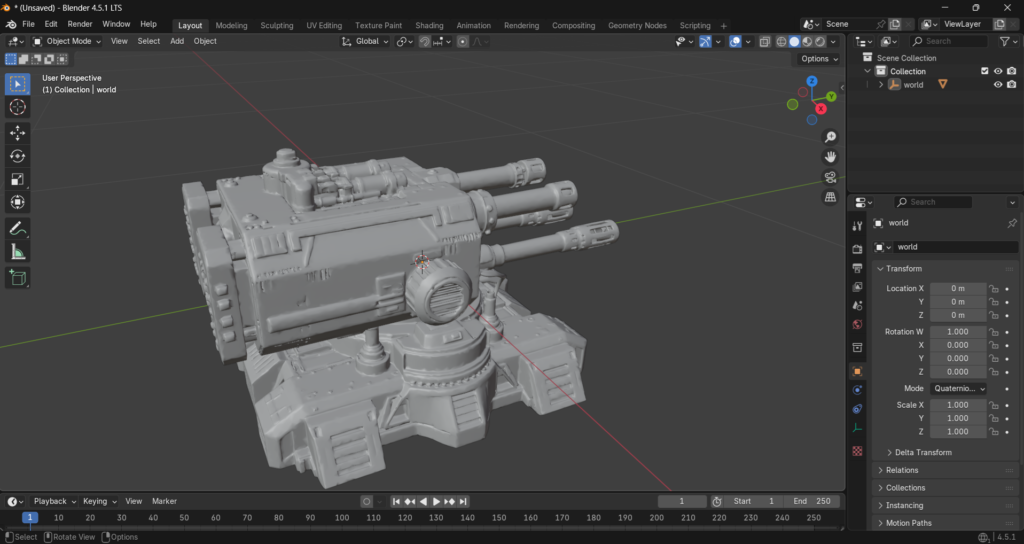Click the Add Cube tool icon

[x=18, y=277]
